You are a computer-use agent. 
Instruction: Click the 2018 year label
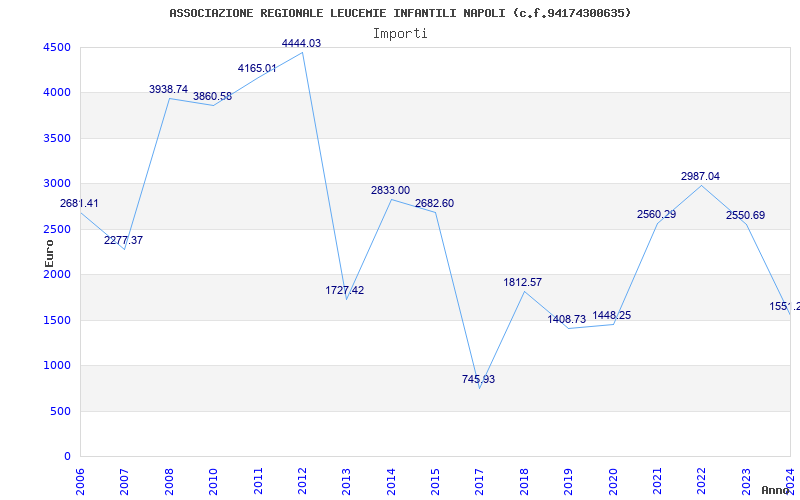click(x=524, y=482)
